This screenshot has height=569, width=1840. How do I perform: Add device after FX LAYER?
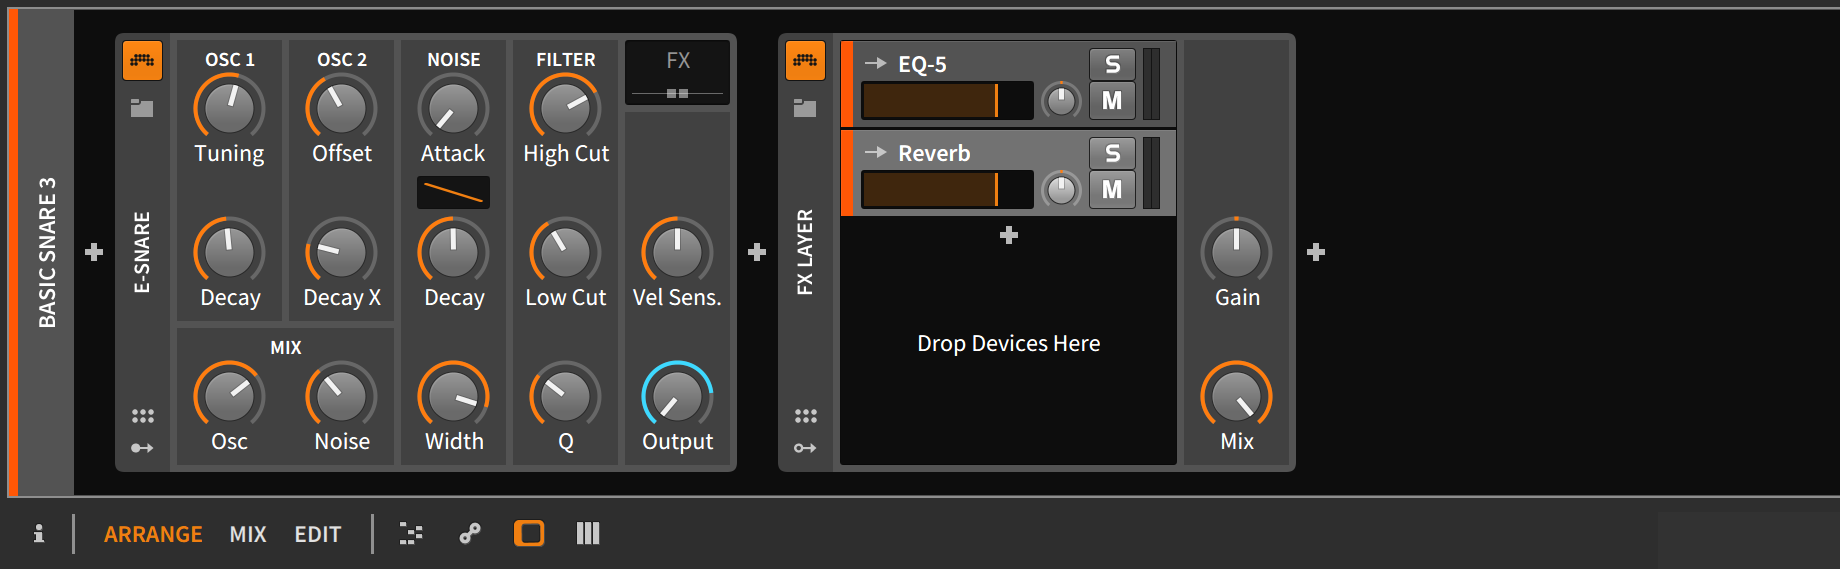[x=1316, y=252]
